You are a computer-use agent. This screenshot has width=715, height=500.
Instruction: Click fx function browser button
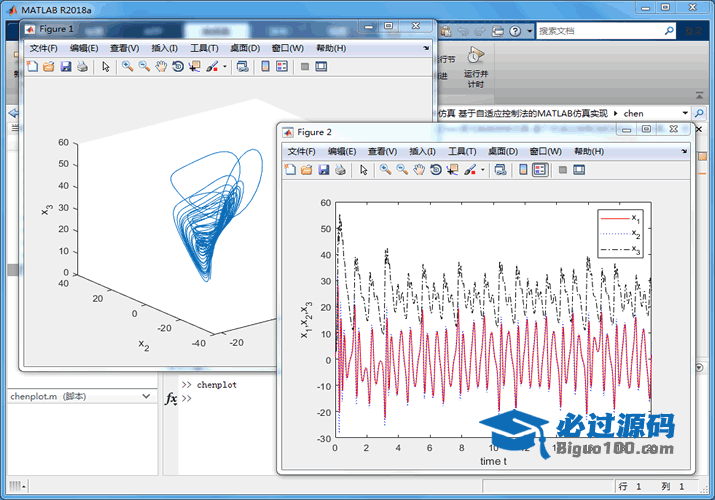(171, 398)
